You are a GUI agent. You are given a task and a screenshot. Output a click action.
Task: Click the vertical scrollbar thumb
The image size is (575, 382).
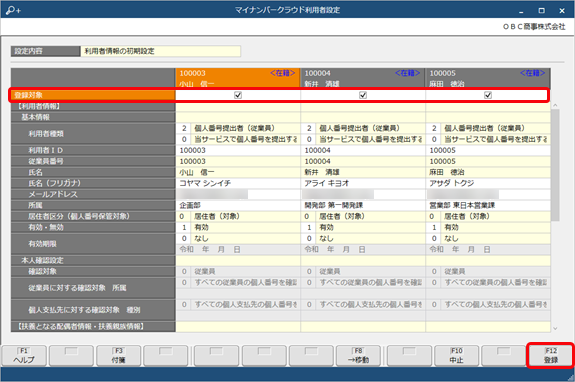click(x=555, y=165)
